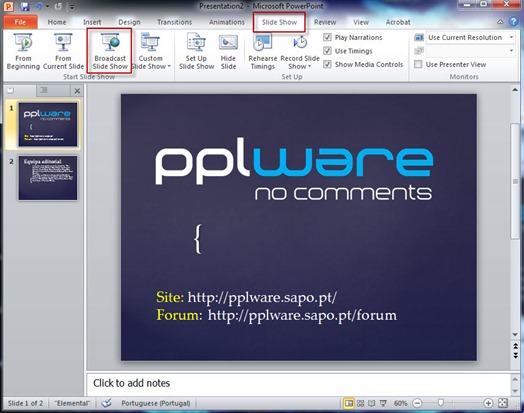
Task: Open Custom Slide Show menu
Action: pyautogui.click(x=150, y=52)
